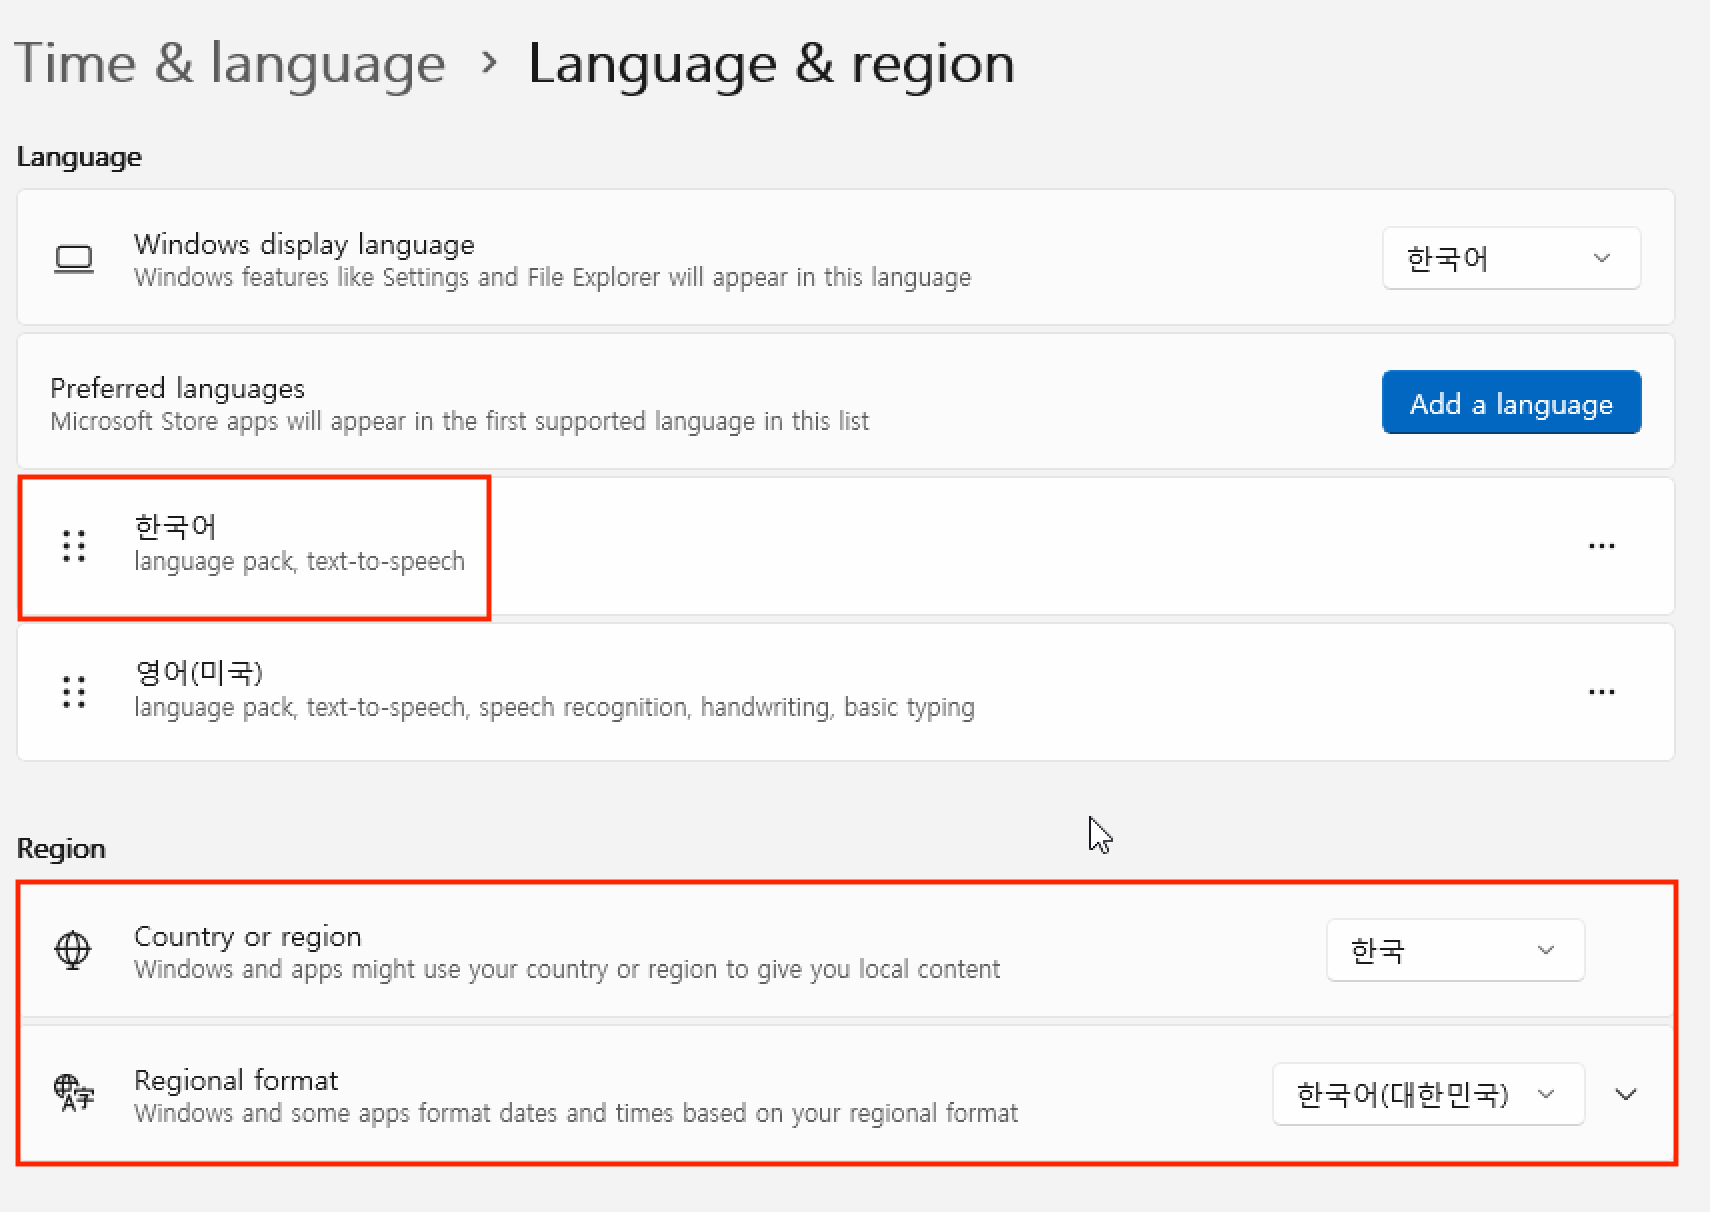
Task: Click the drag handle for 영어(미국) language
Action: (x=73, y=692)
